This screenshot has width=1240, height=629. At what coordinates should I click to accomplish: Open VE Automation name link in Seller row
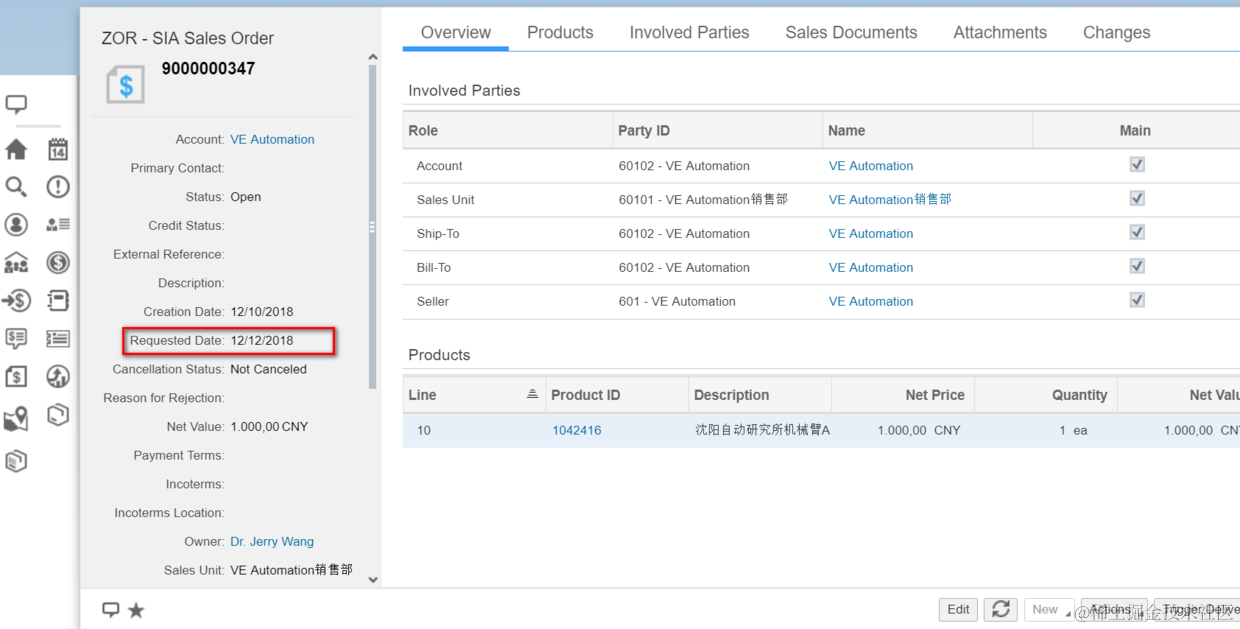pos(871,301)
